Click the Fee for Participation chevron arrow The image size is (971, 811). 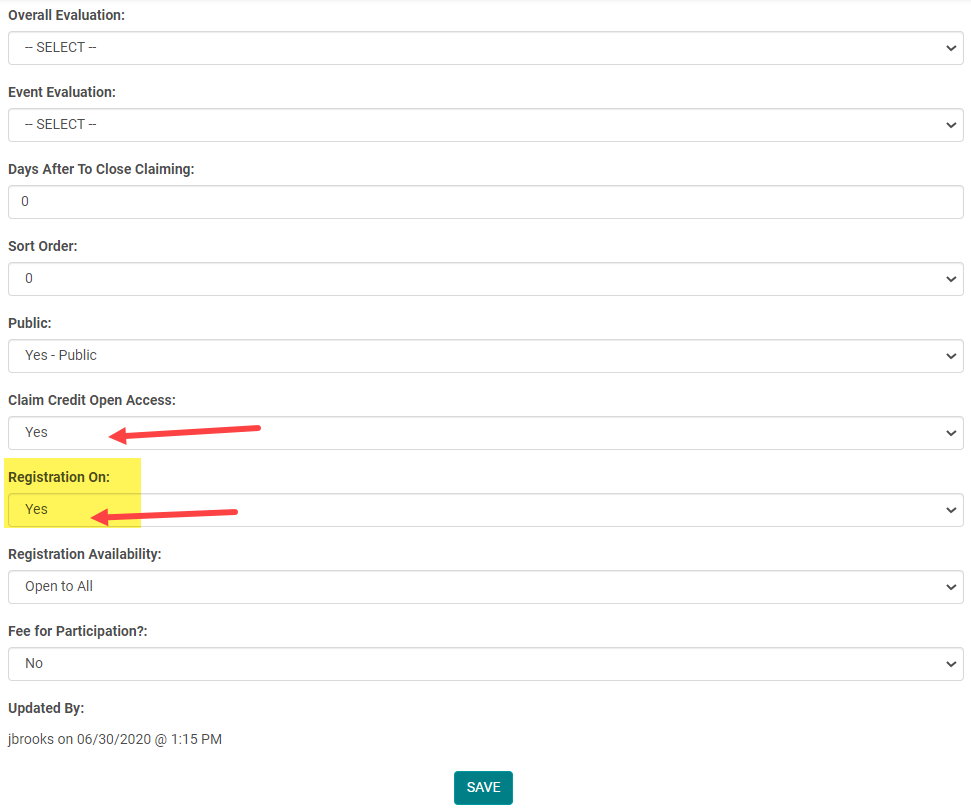point(950,664)
